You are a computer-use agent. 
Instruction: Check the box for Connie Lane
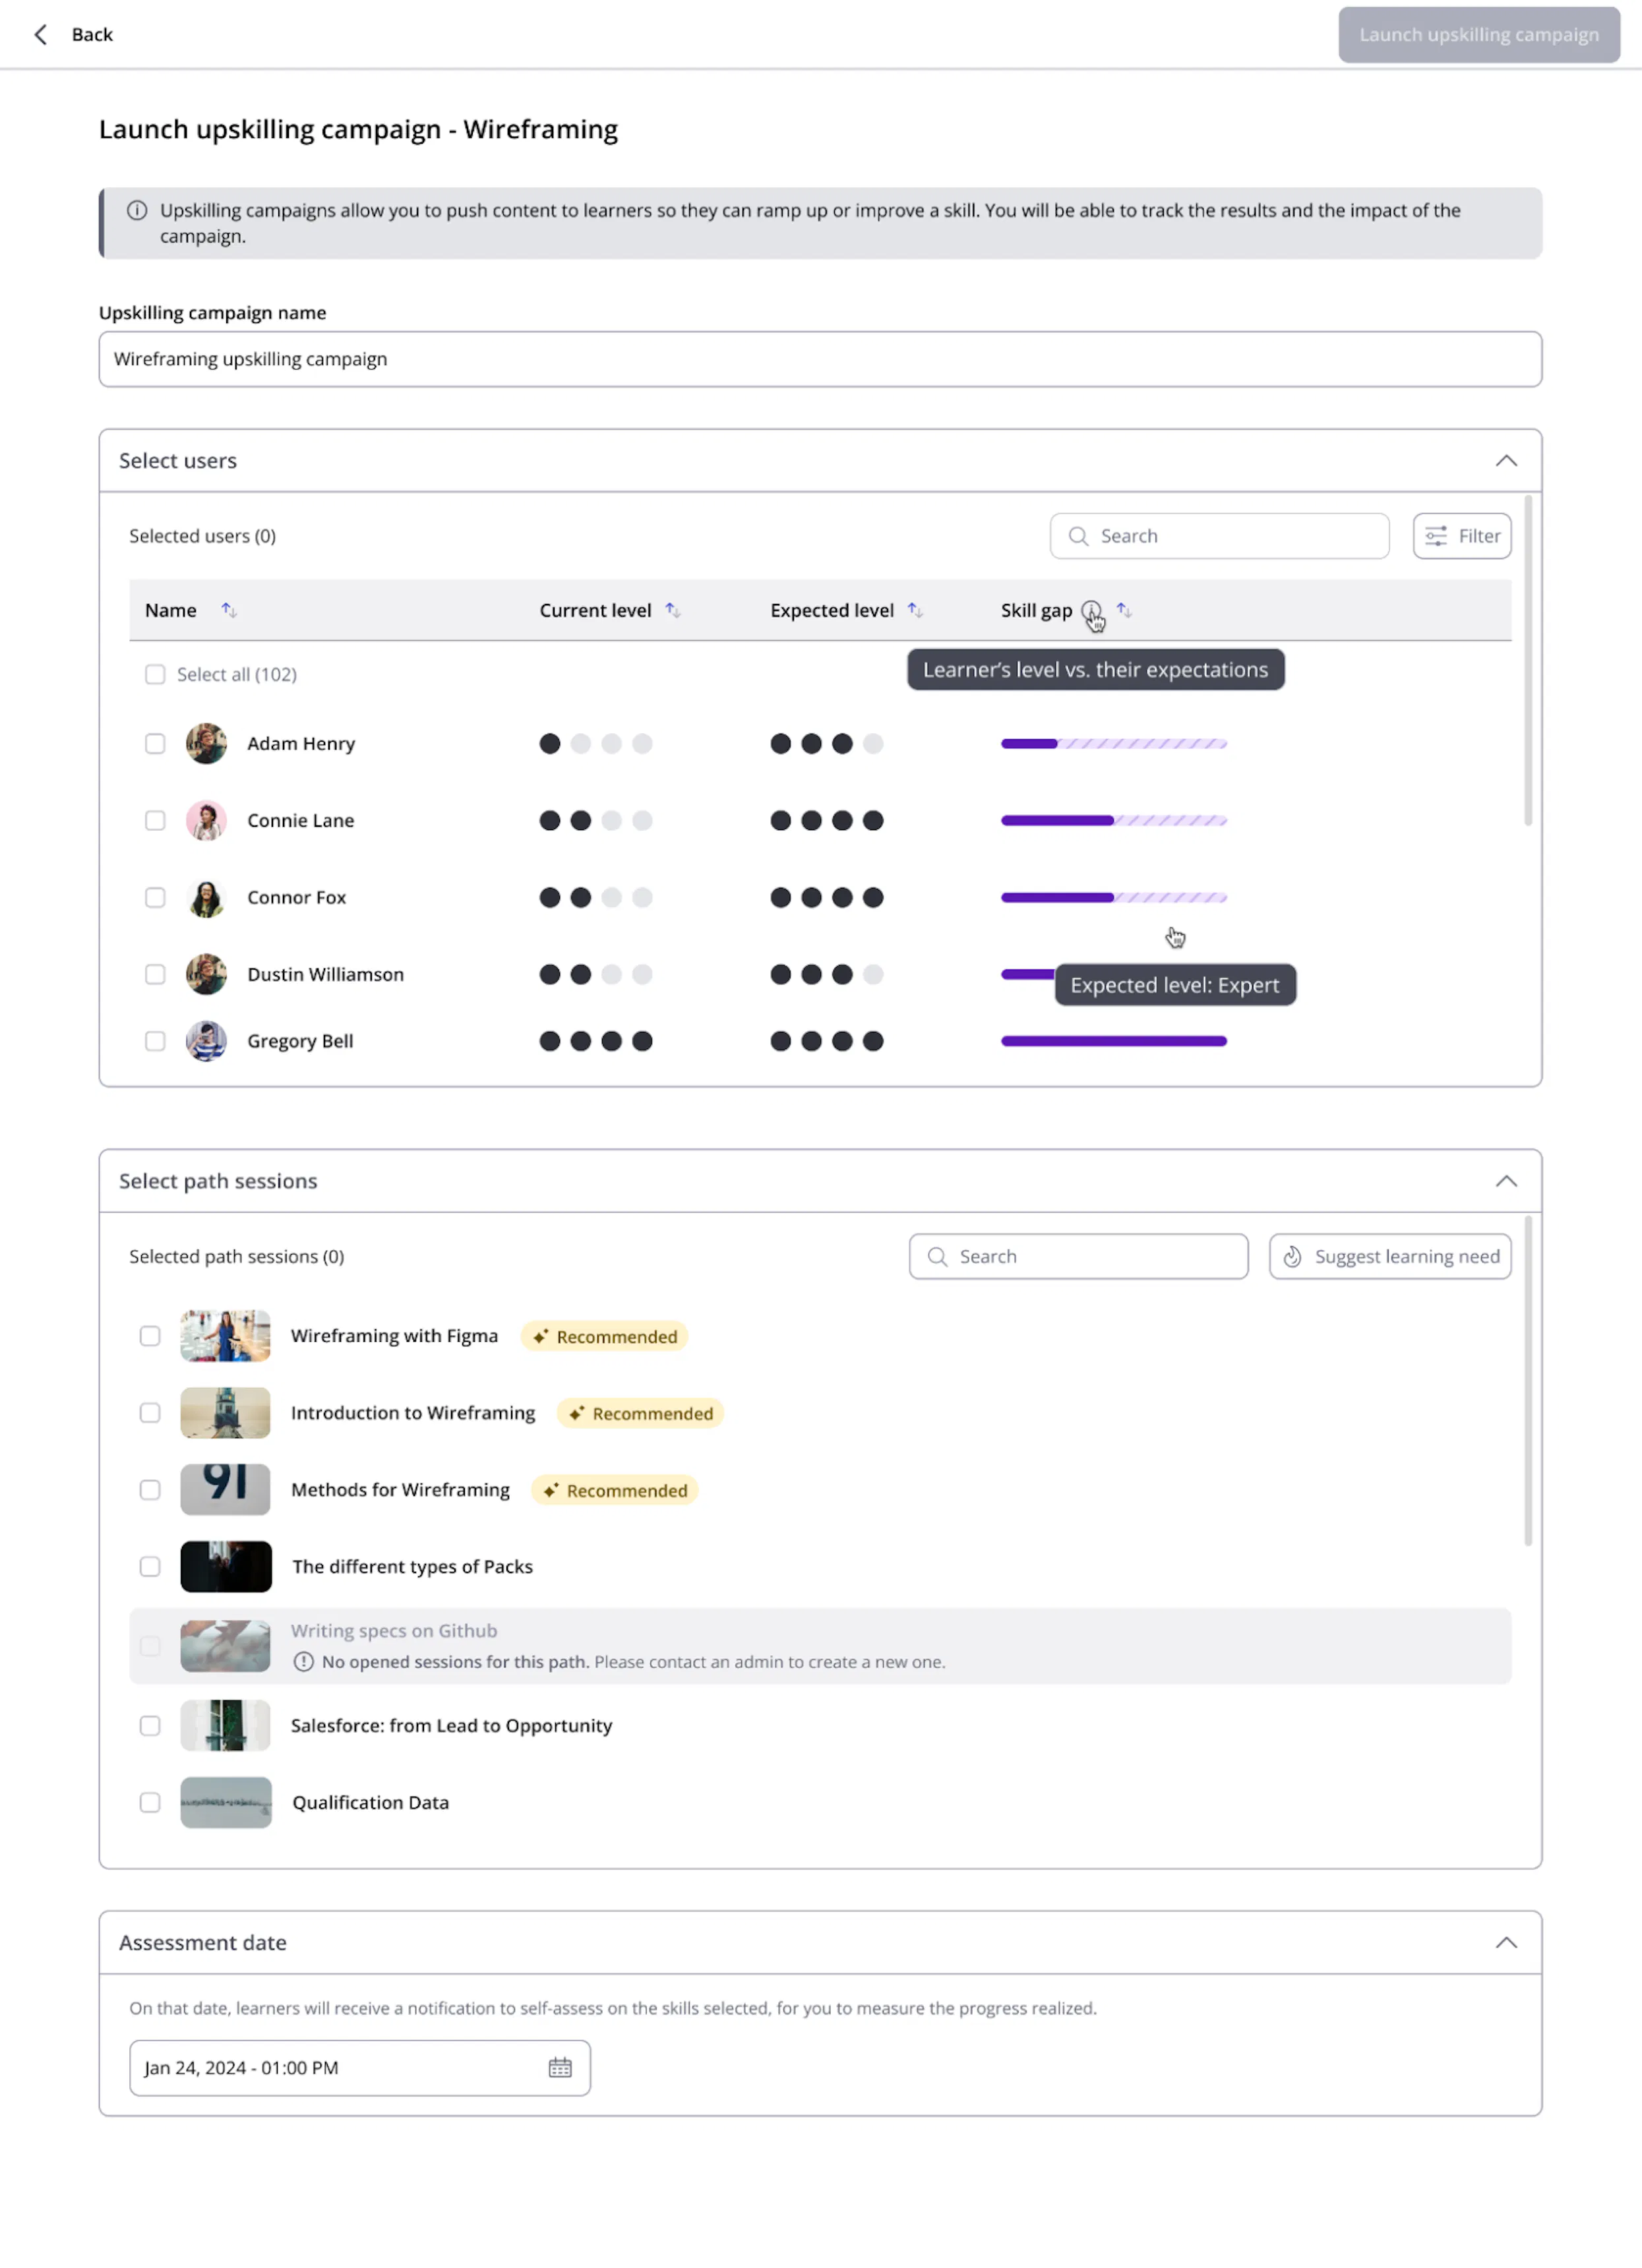[x=155, y=820]
